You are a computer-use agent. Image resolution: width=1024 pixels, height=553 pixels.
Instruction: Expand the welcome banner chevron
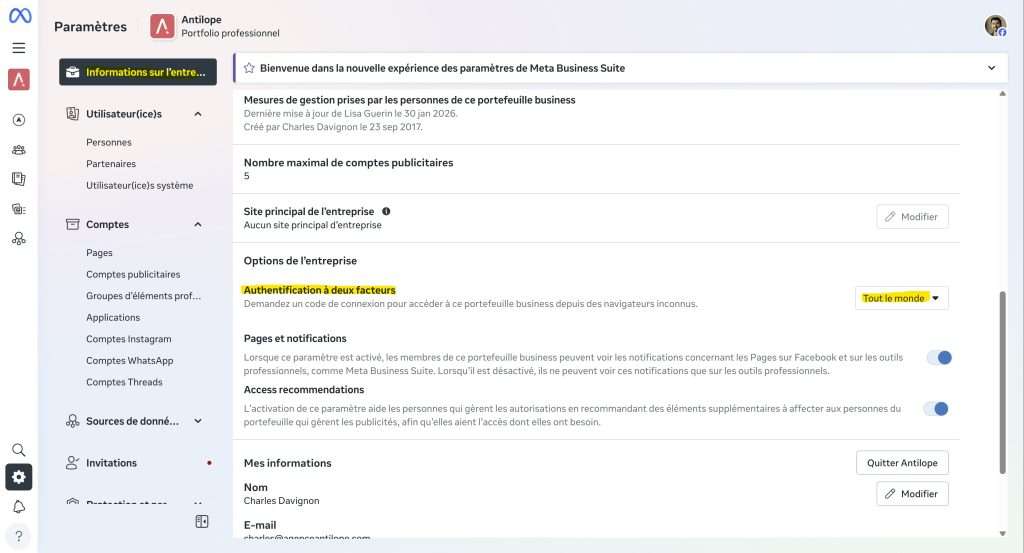[x=991, y=68]
